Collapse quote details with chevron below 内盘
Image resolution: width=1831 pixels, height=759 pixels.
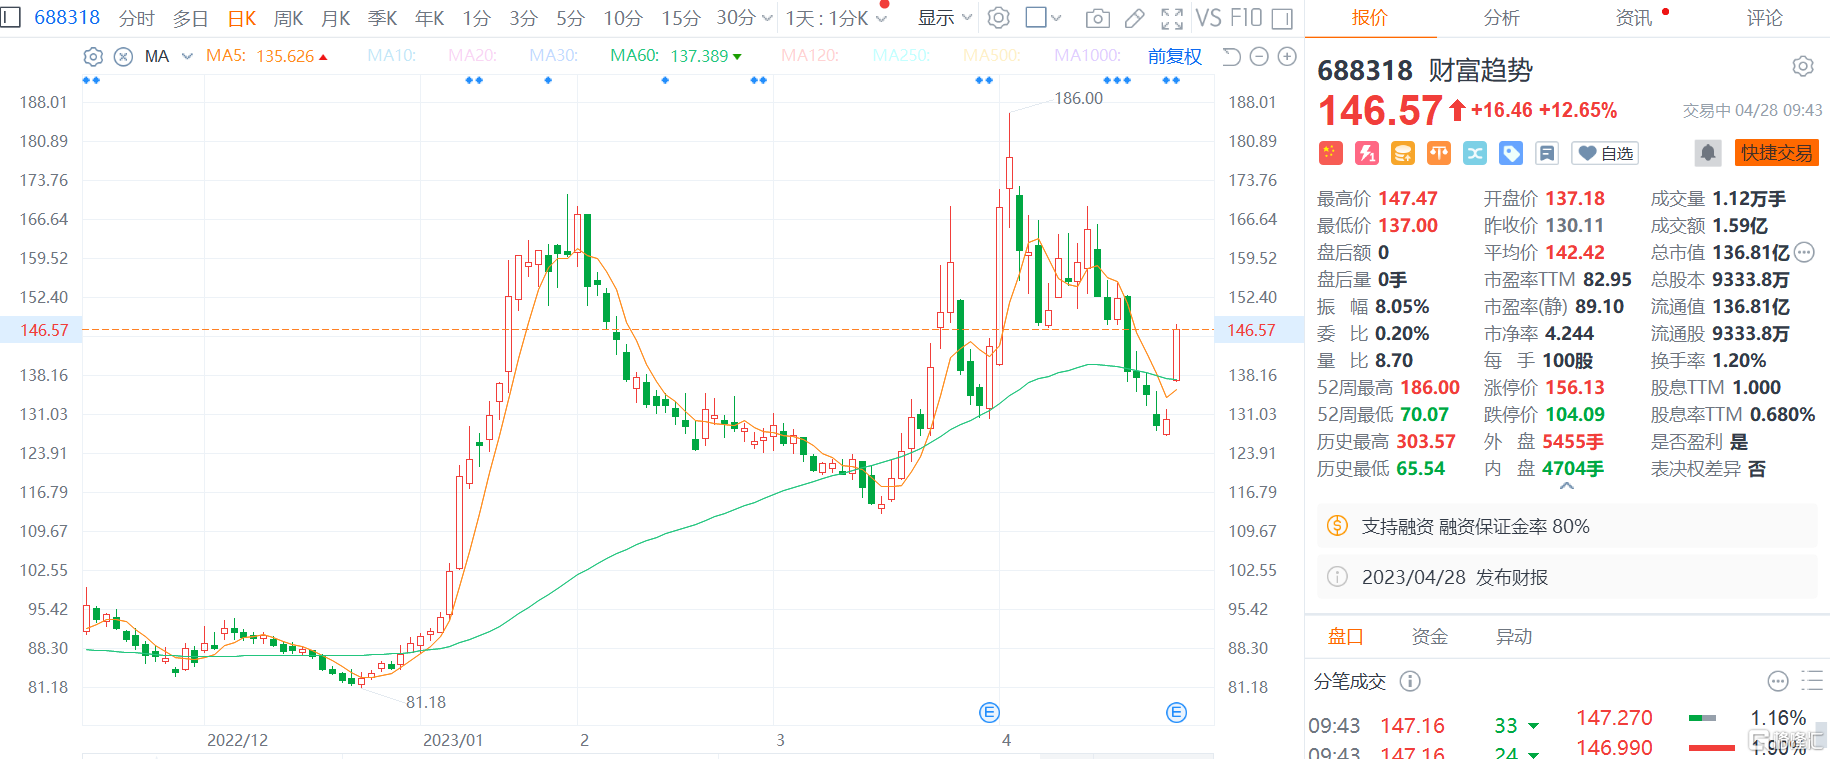1567,486
